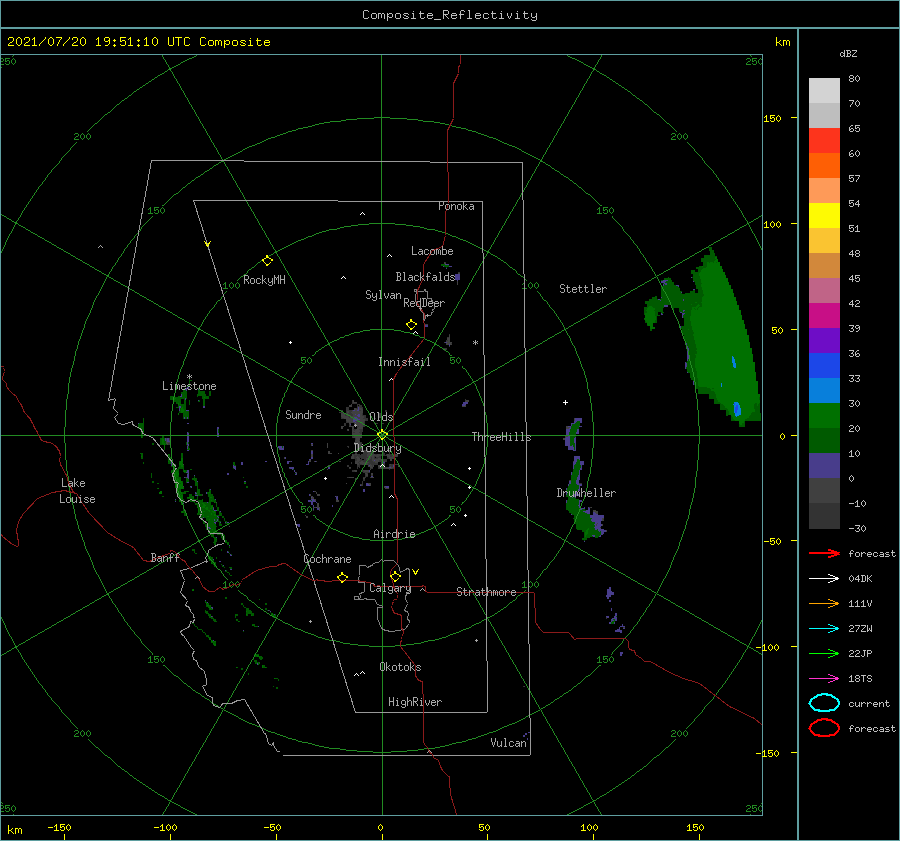Click the Innisfail city label

pyautogui.click(x=404, y=362)
